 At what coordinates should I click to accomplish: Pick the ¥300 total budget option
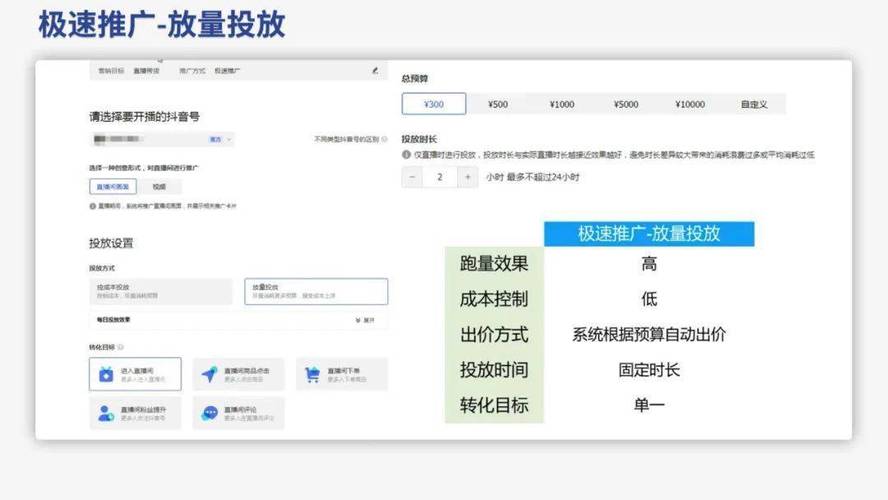point(434,104)
